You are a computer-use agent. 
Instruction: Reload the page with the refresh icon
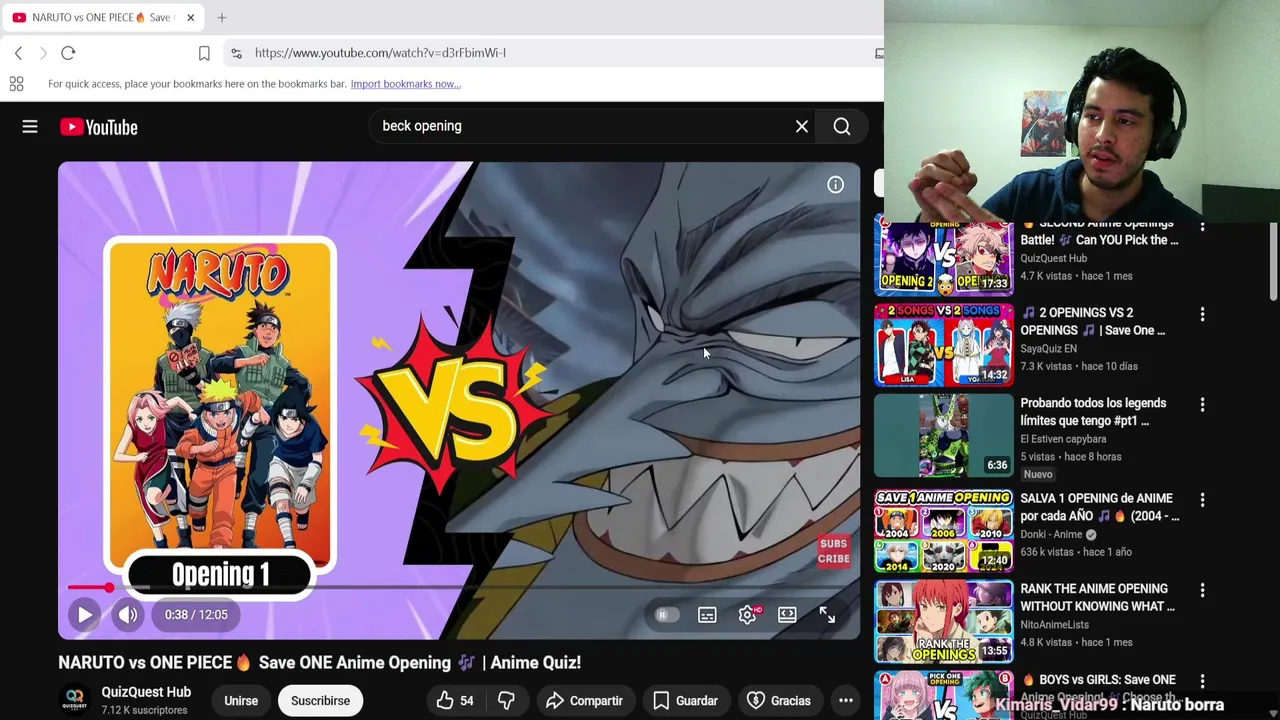68,53
